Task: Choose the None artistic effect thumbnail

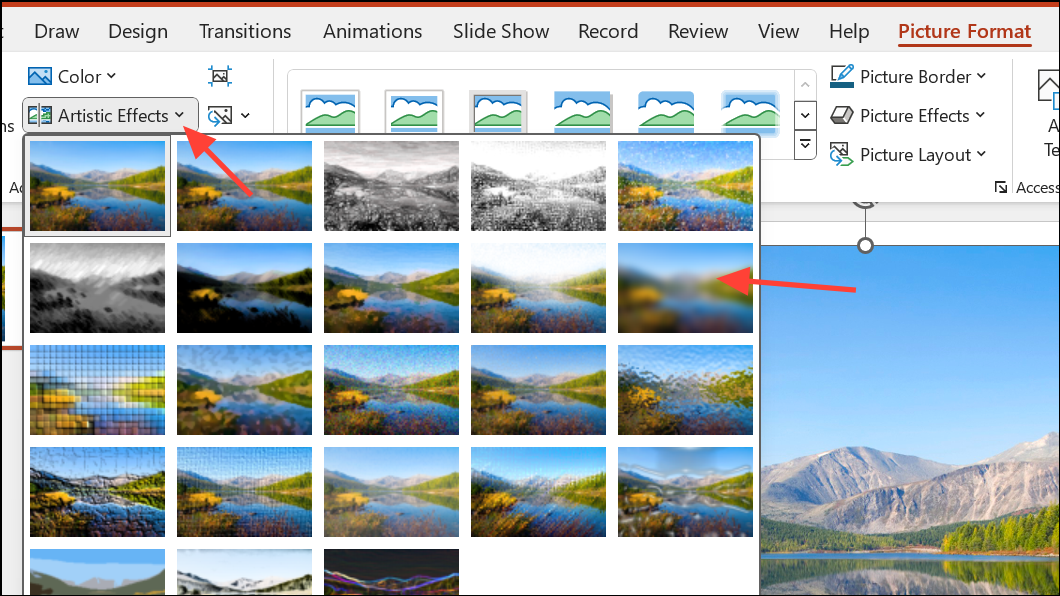Action: 97,186
